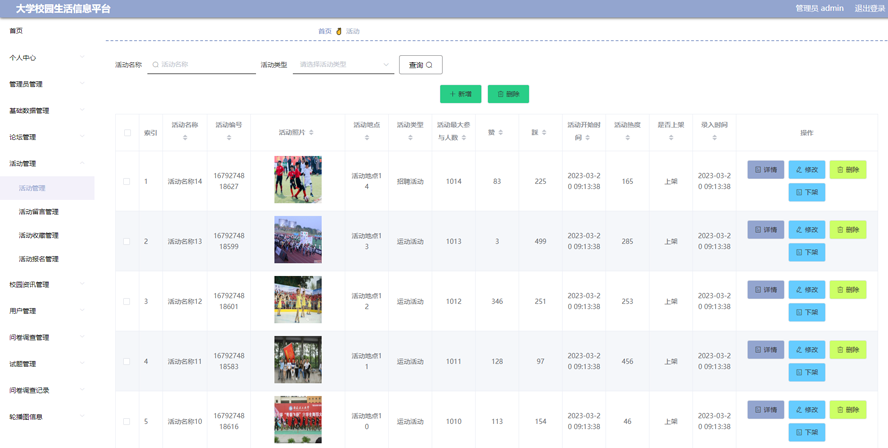Click the 查询 search button

click(x=421, y=65)
